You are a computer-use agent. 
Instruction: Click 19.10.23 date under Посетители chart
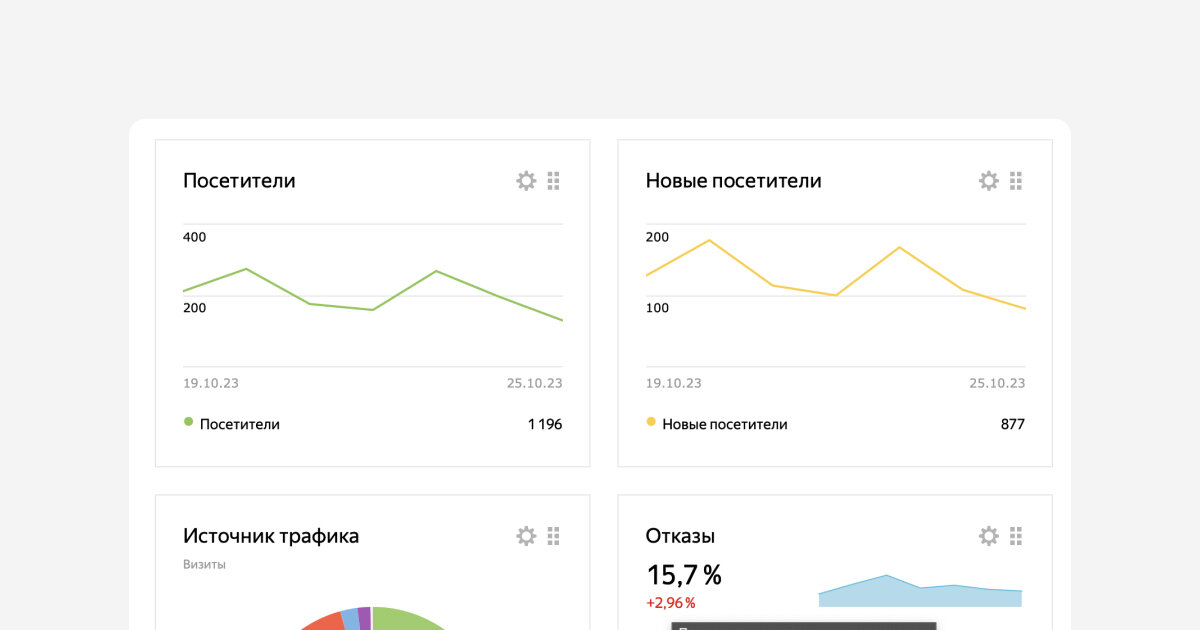(211, 383)
